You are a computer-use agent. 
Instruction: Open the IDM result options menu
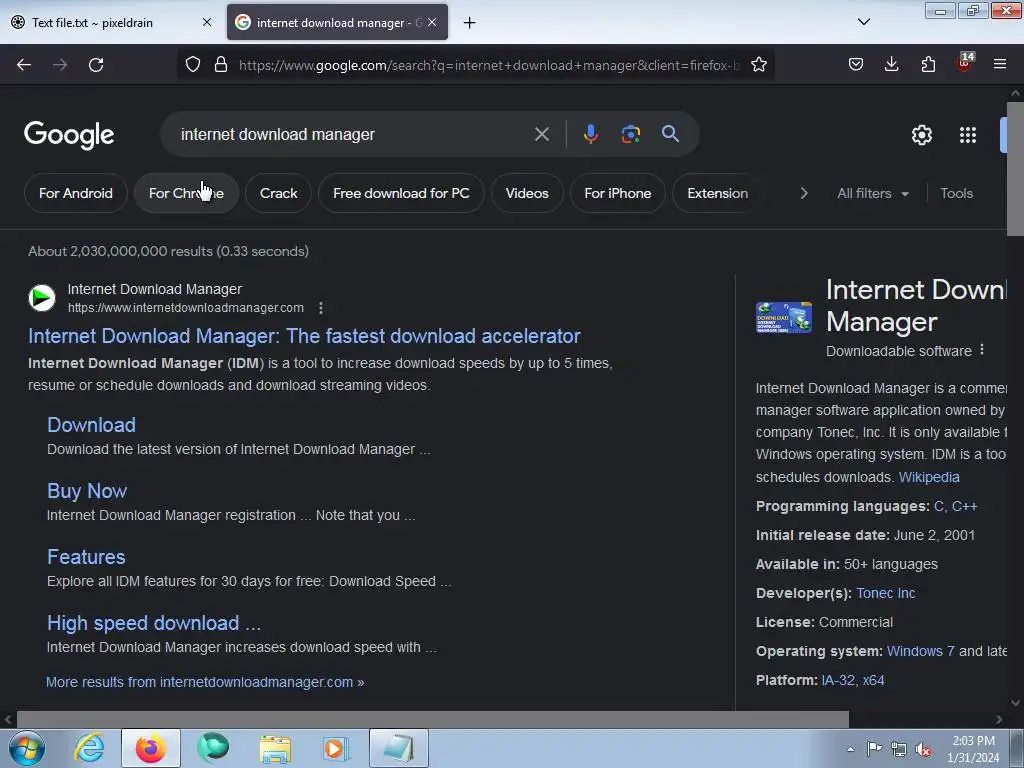320,308
